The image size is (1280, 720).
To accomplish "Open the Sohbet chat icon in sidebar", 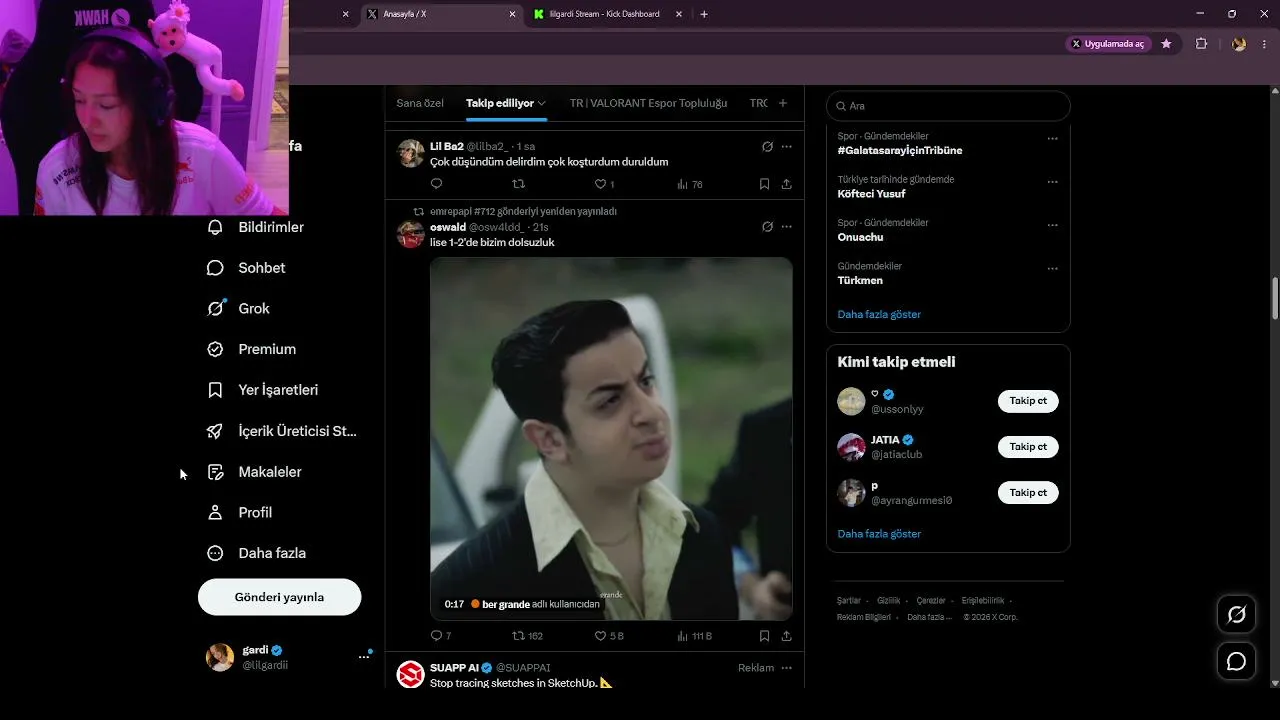I will point(215,268).
